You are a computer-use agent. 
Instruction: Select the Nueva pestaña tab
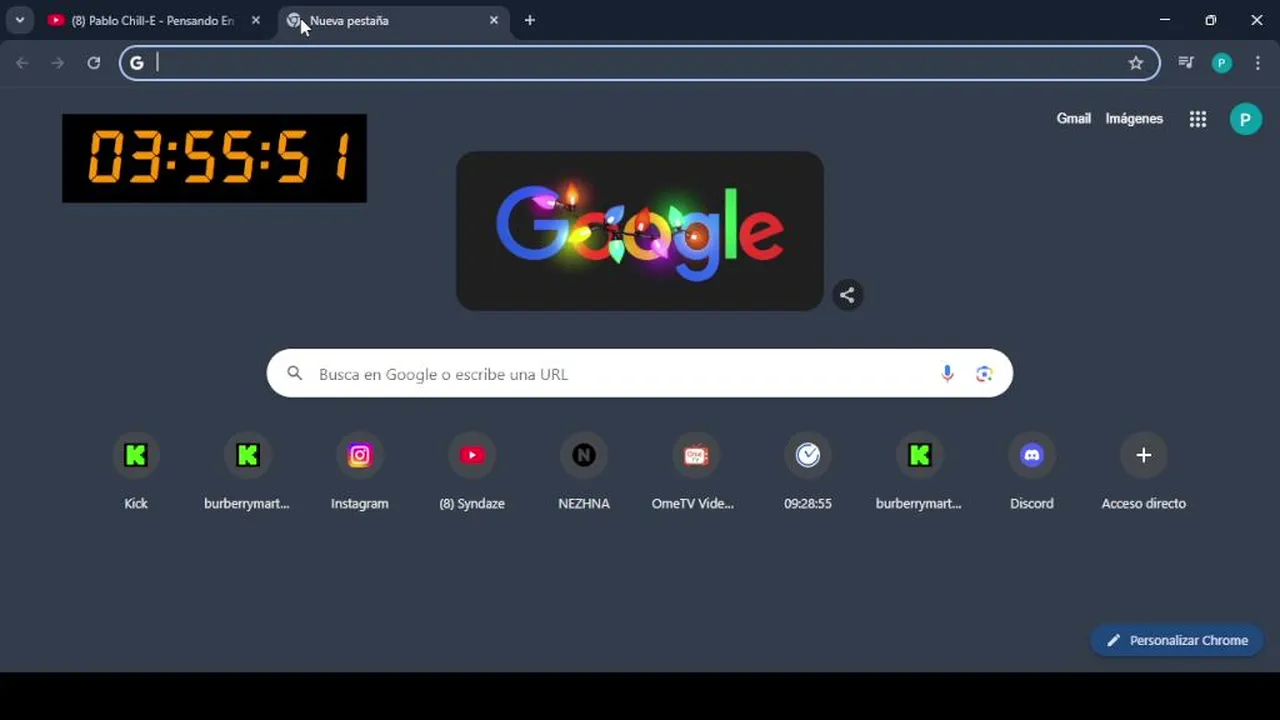393,20
